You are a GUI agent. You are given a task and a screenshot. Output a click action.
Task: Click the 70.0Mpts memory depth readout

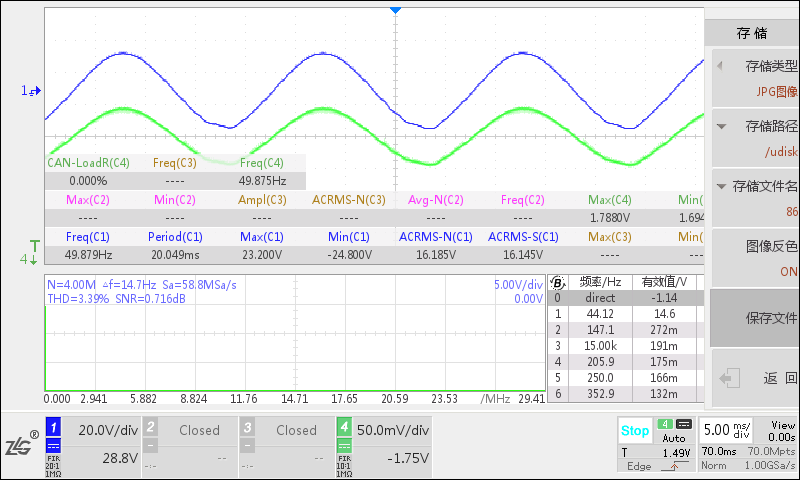[771, 451]
